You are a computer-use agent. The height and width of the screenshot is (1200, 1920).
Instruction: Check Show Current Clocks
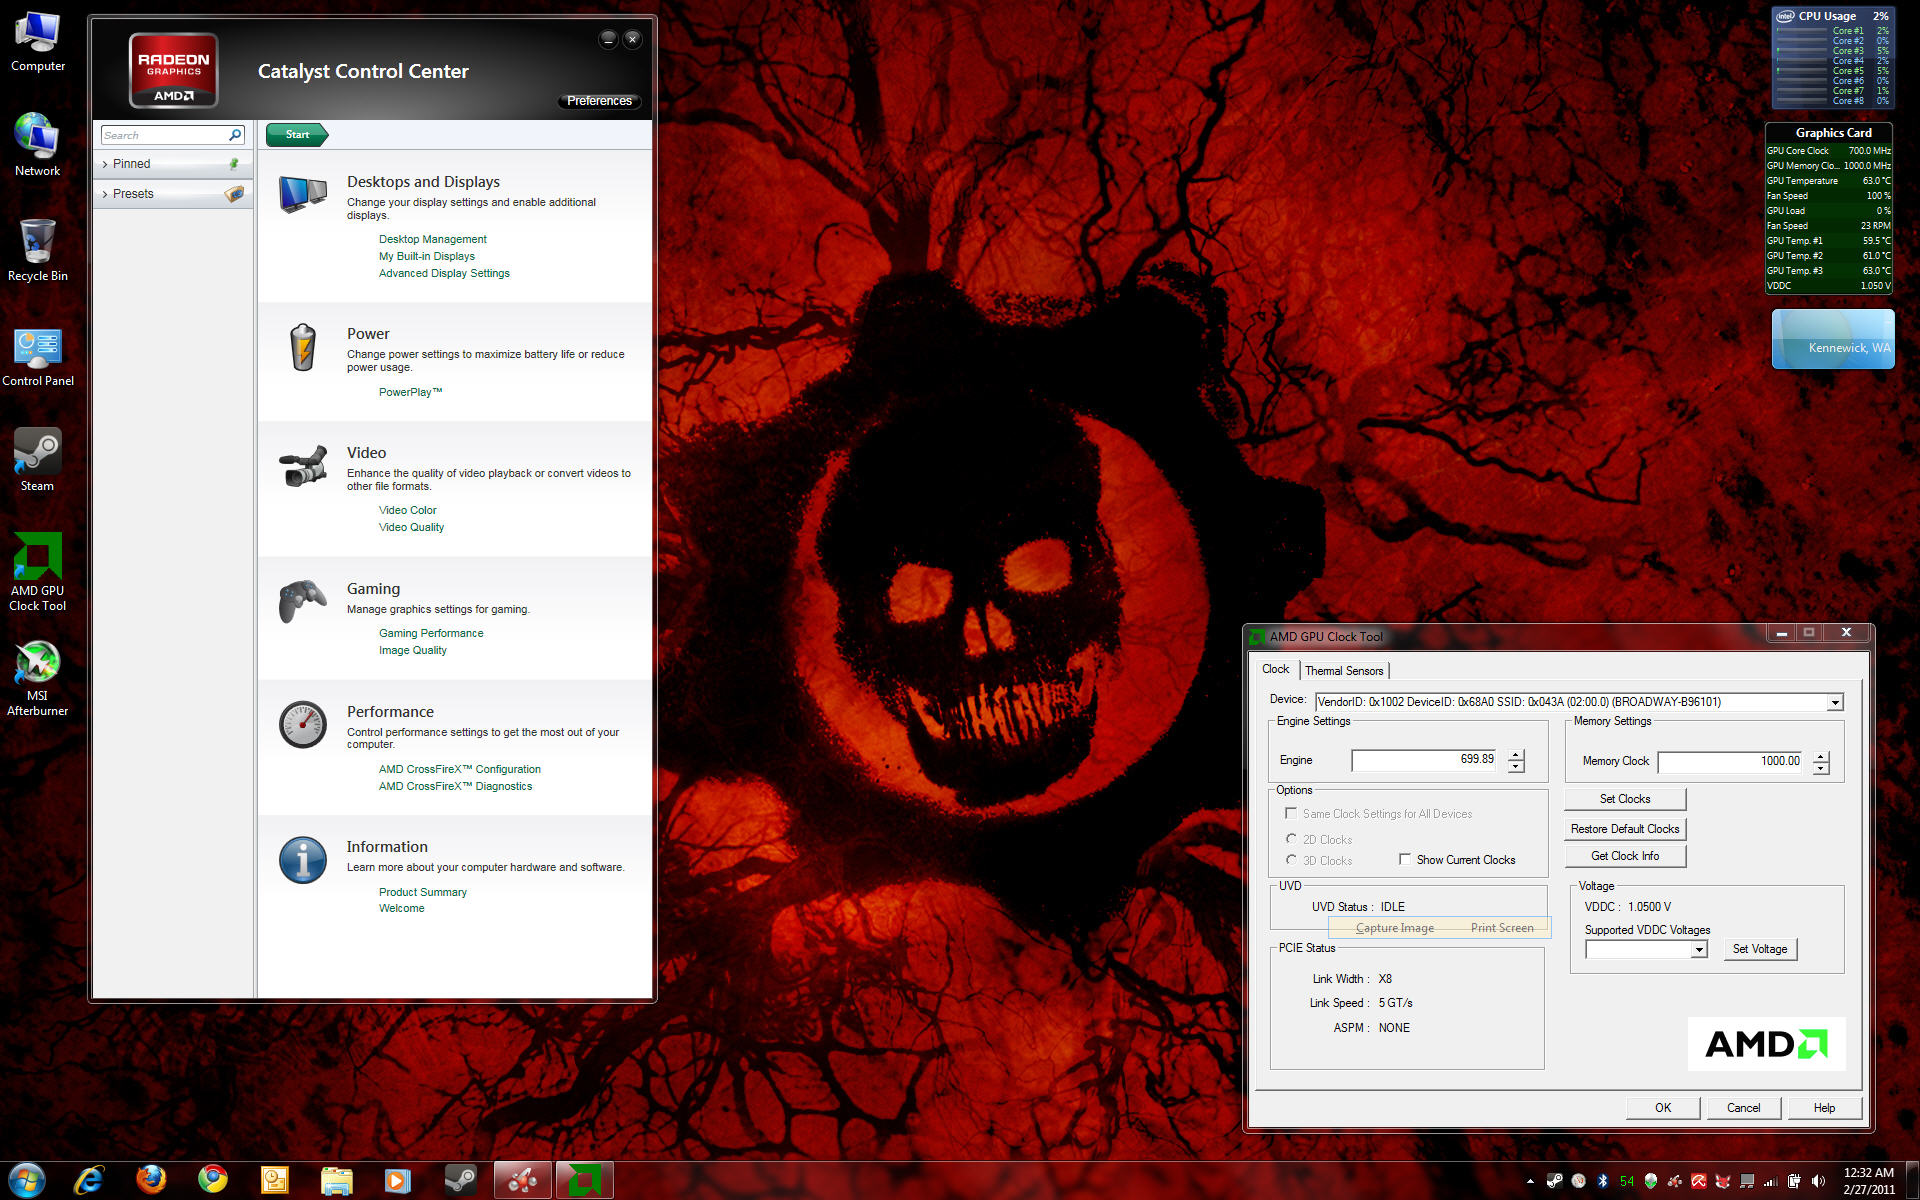pyautogui.click(x=1405, y=859)
